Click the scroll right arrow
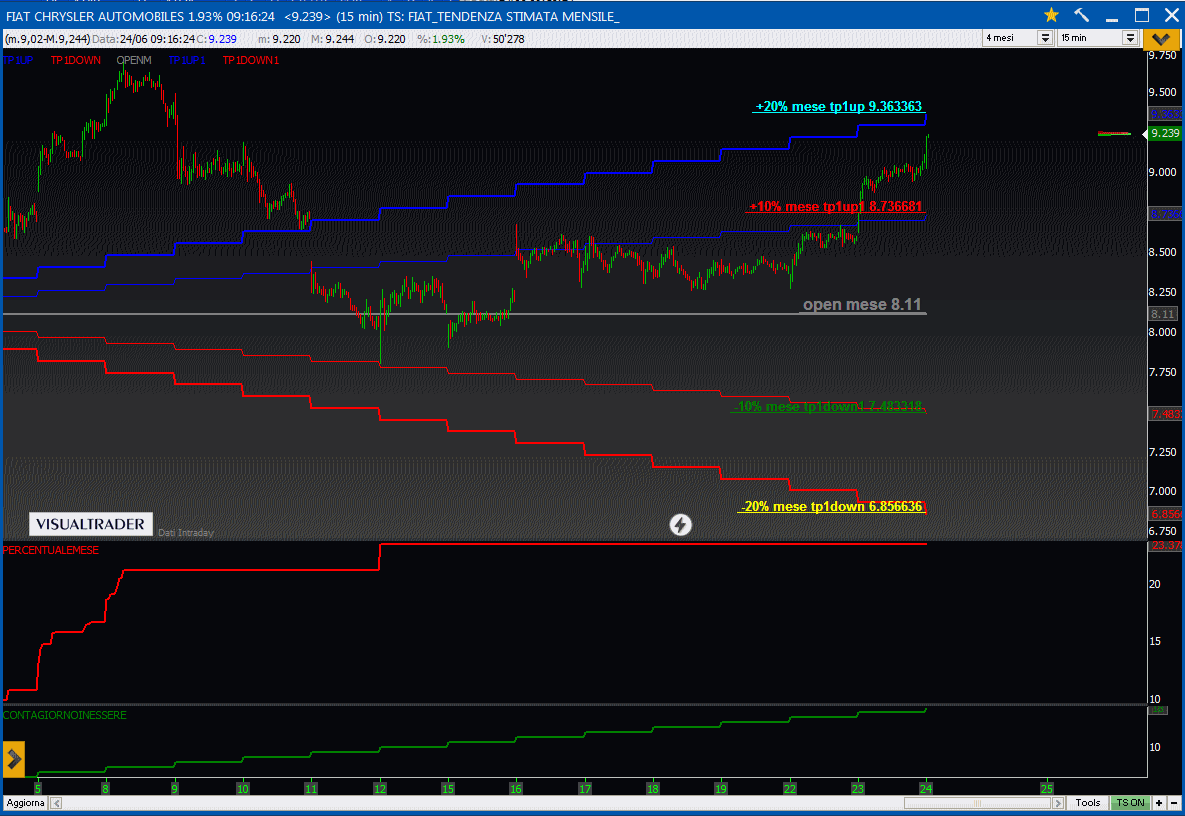 [1058, 803]
